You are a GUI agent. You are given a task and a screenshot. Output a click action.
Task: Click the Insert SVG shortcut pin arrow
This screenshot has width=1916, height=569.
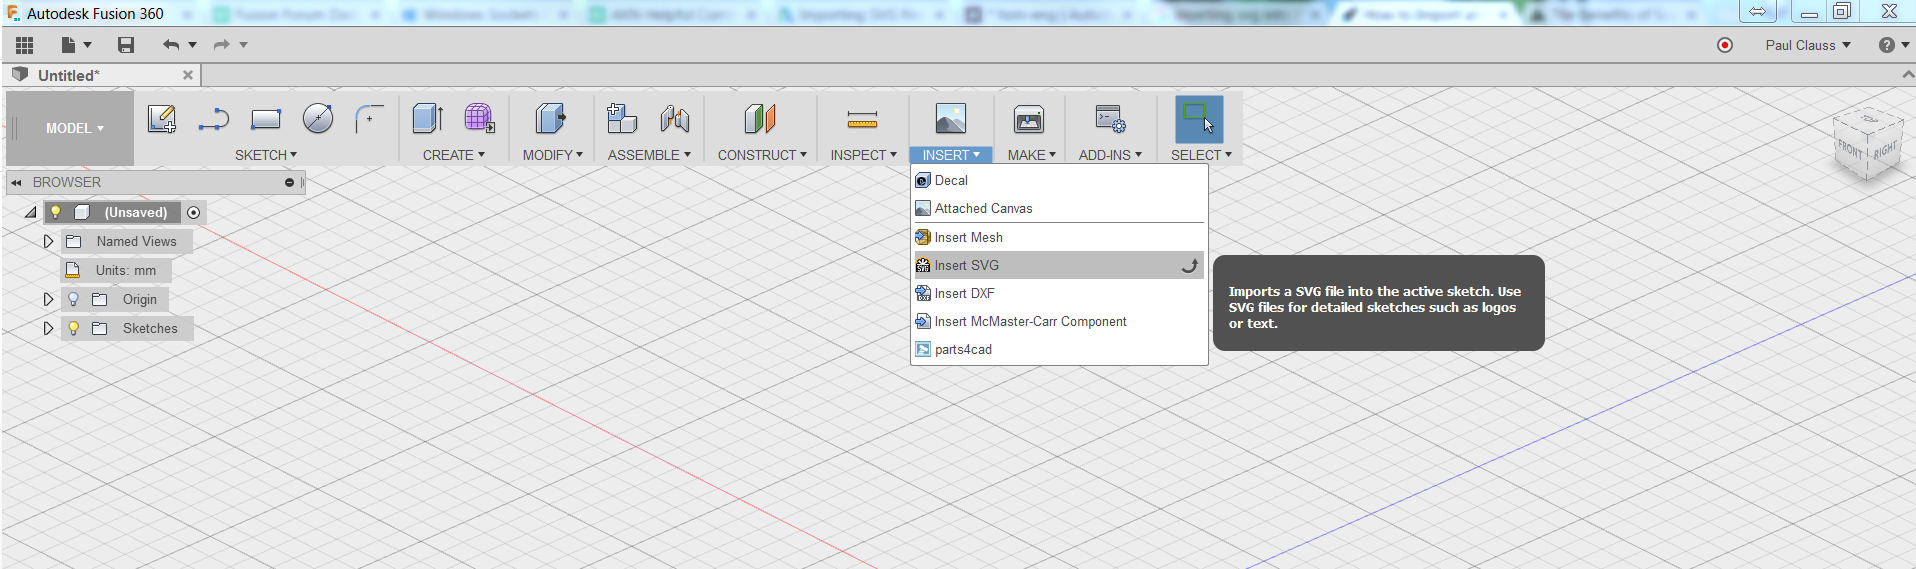coord(1190,265)
